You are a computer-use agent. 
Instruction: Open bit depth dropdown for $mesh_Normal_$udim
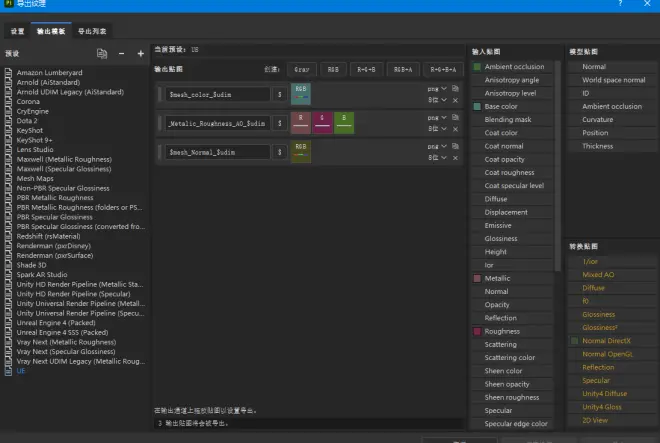pos(437,157)
